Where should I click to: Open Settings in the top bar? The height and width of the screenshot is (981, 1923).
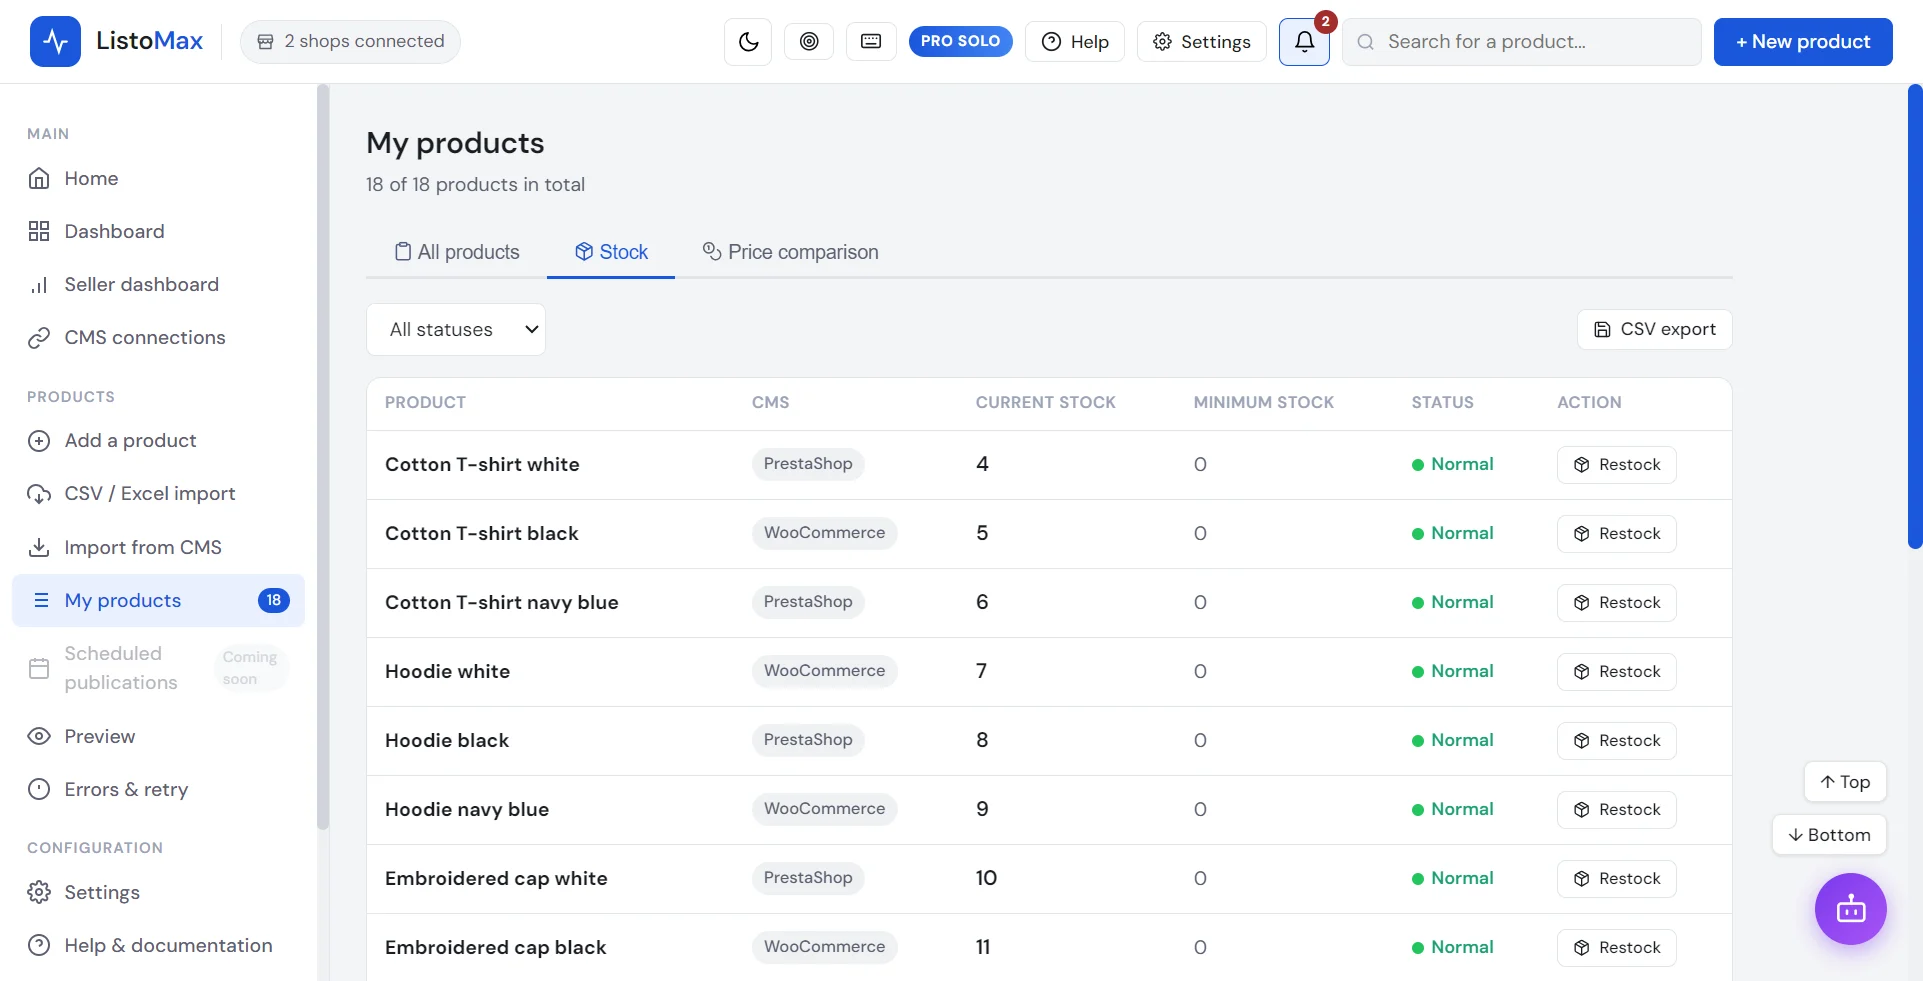1201,42
